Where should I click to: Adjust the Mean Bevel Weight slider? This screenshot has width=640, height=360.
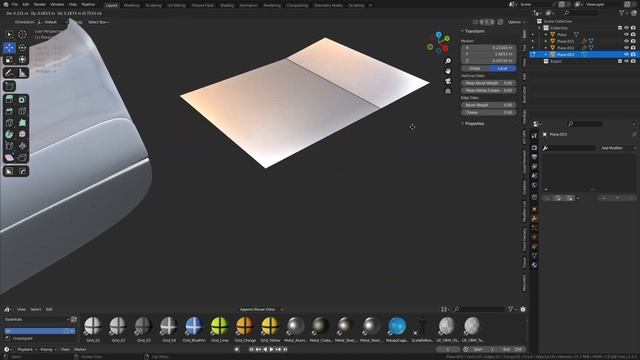(489, 83)
